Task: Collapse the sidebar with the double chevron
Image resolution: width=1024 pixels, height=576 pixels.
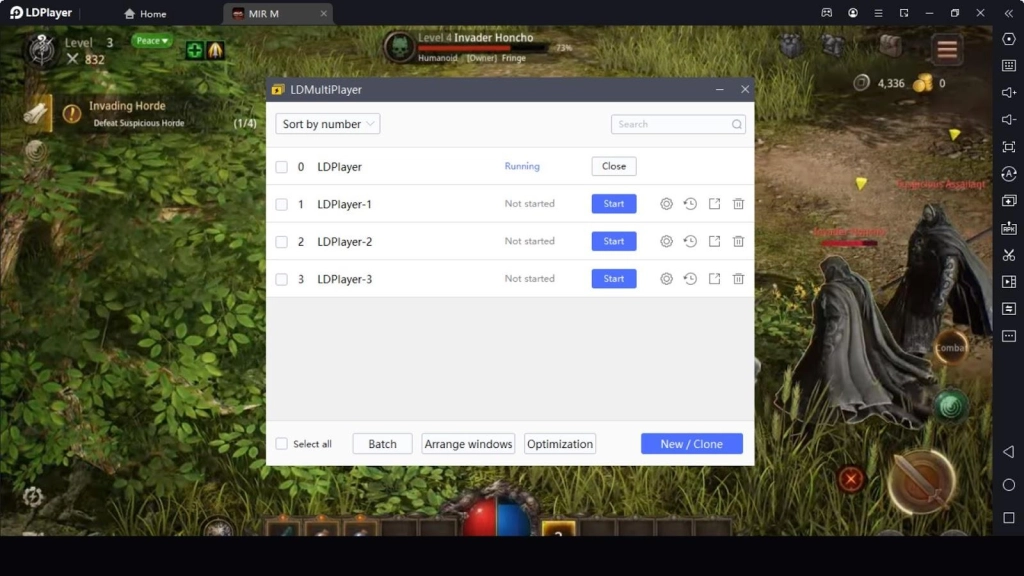Action: [x=1009, y=13]
